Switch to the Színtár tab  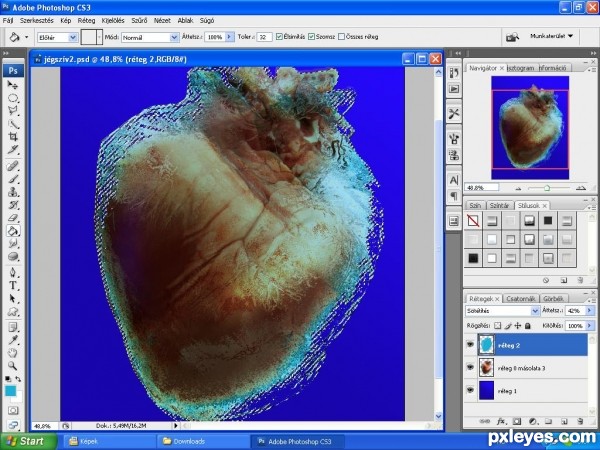(499, 205)
